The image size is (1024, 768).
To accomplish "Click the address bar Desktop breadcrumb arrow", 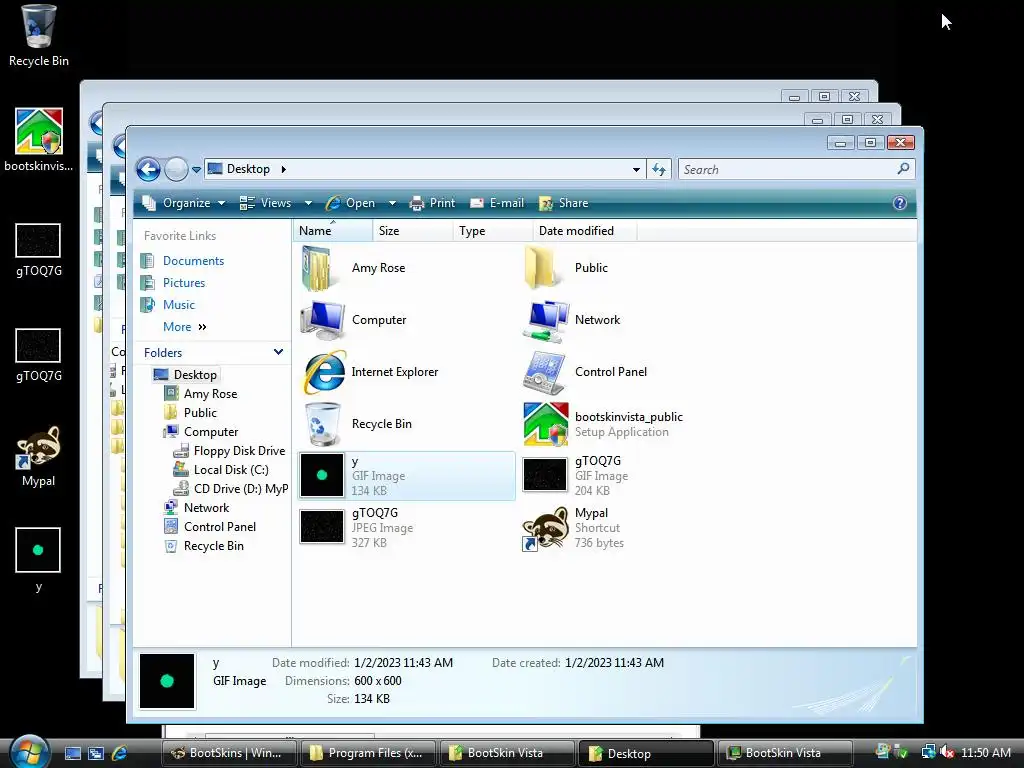I will point(283,169).
